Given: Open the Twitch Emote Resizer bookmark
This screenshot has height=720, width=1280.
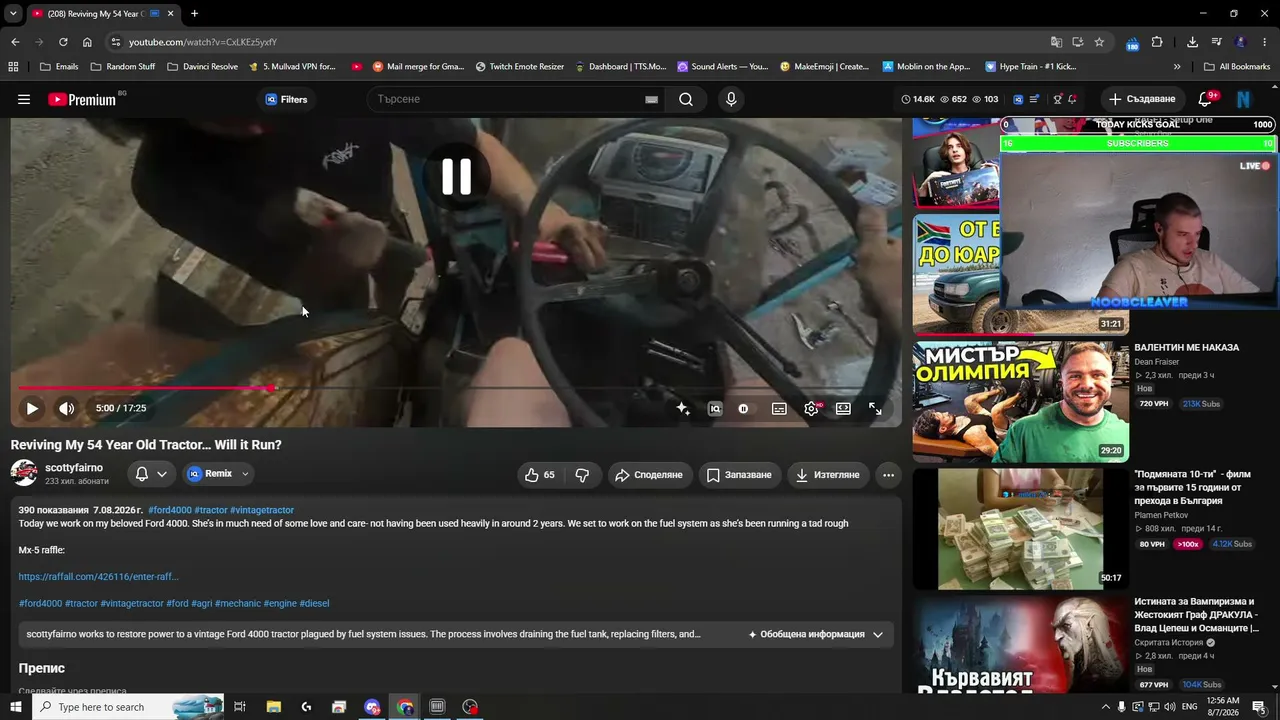Looking at the screenshot, I should pyautogui.click(x=520, y=67).
